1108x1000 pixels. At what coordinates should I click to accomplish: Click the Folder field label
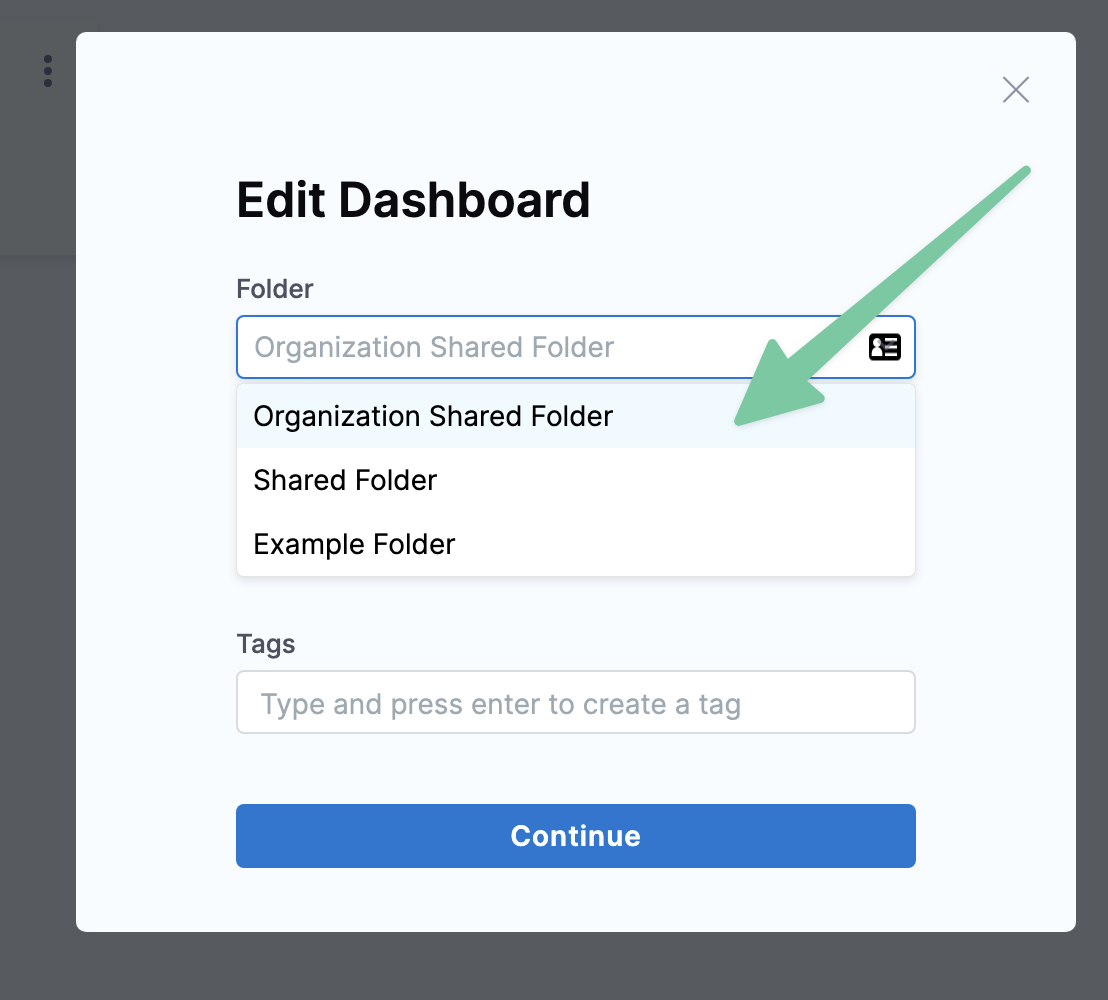(275, 289)
